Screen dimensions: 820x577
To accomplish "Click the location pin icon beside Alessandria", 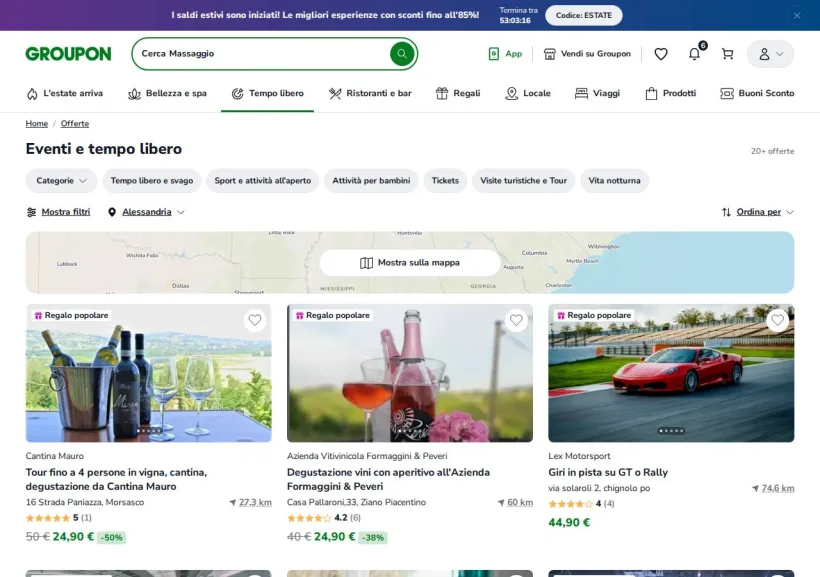I will (x=112, y=212).
